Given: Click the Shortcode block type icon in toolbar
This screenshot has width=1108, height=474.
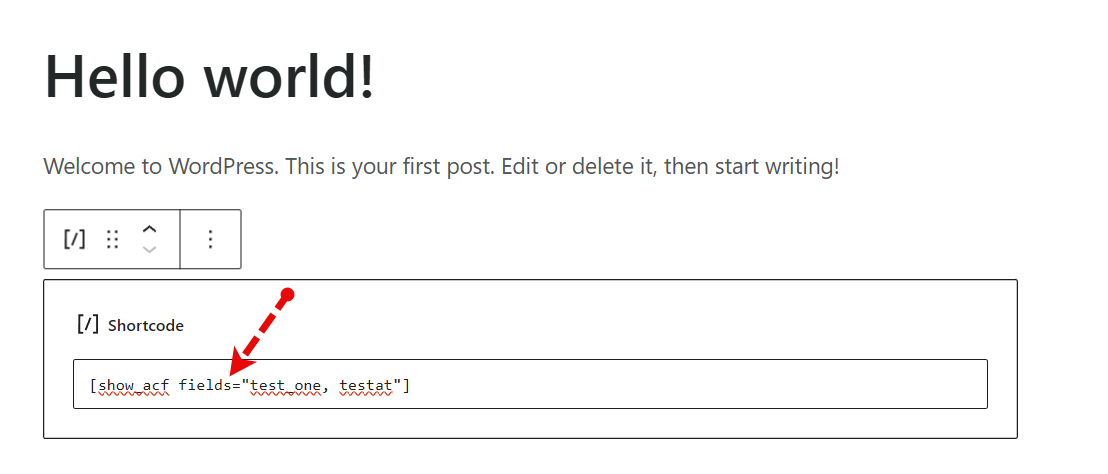Looking at the screenshot, I should pyautogui.click(x=74, y=239).
